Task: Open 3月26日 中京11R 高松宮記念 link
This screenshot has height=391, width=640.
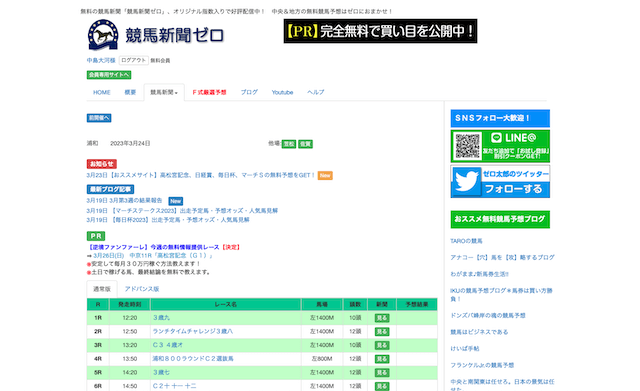Action: coord(153,255)
